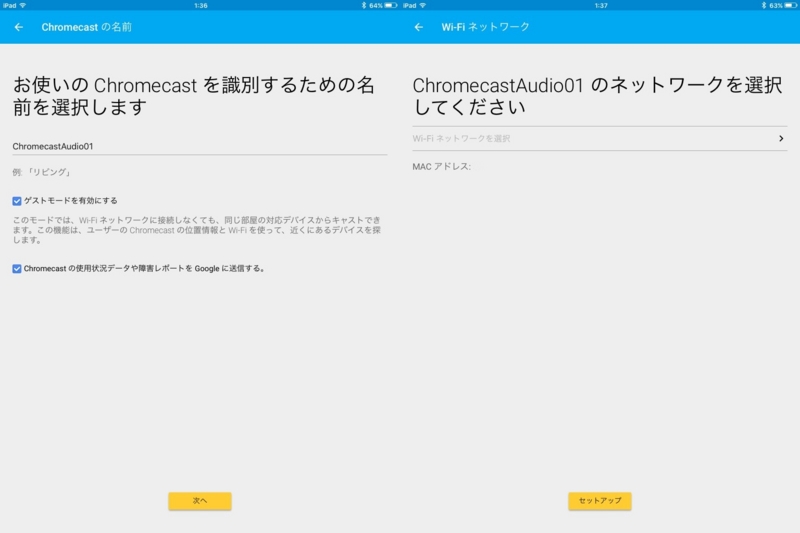The height and width of the screenshot is (533, 800).
Task: Edit the ChromecastAudio01 name field
Action: (199, 146)
